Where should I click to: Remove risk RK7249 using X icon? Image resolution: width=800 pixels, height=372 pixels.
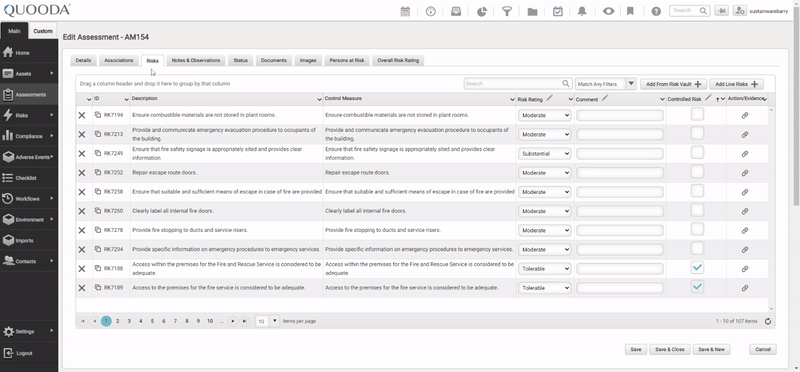click(x=82, y=154)
